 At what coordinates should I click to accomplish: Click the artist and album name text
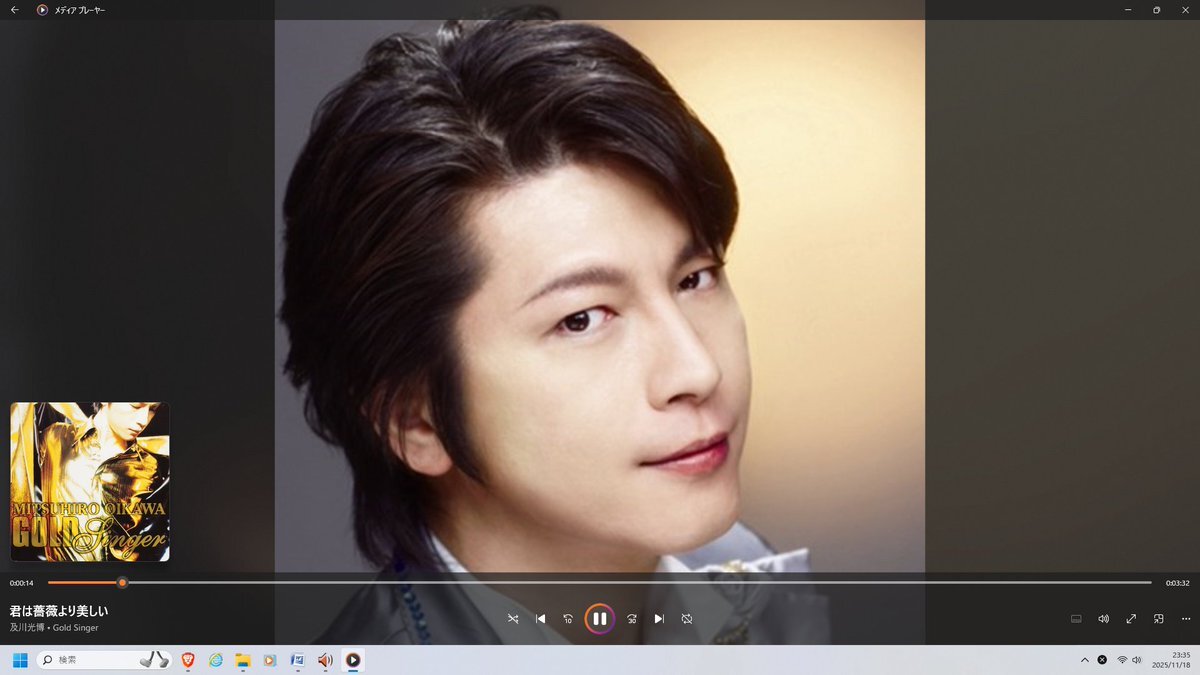(54, 628)
